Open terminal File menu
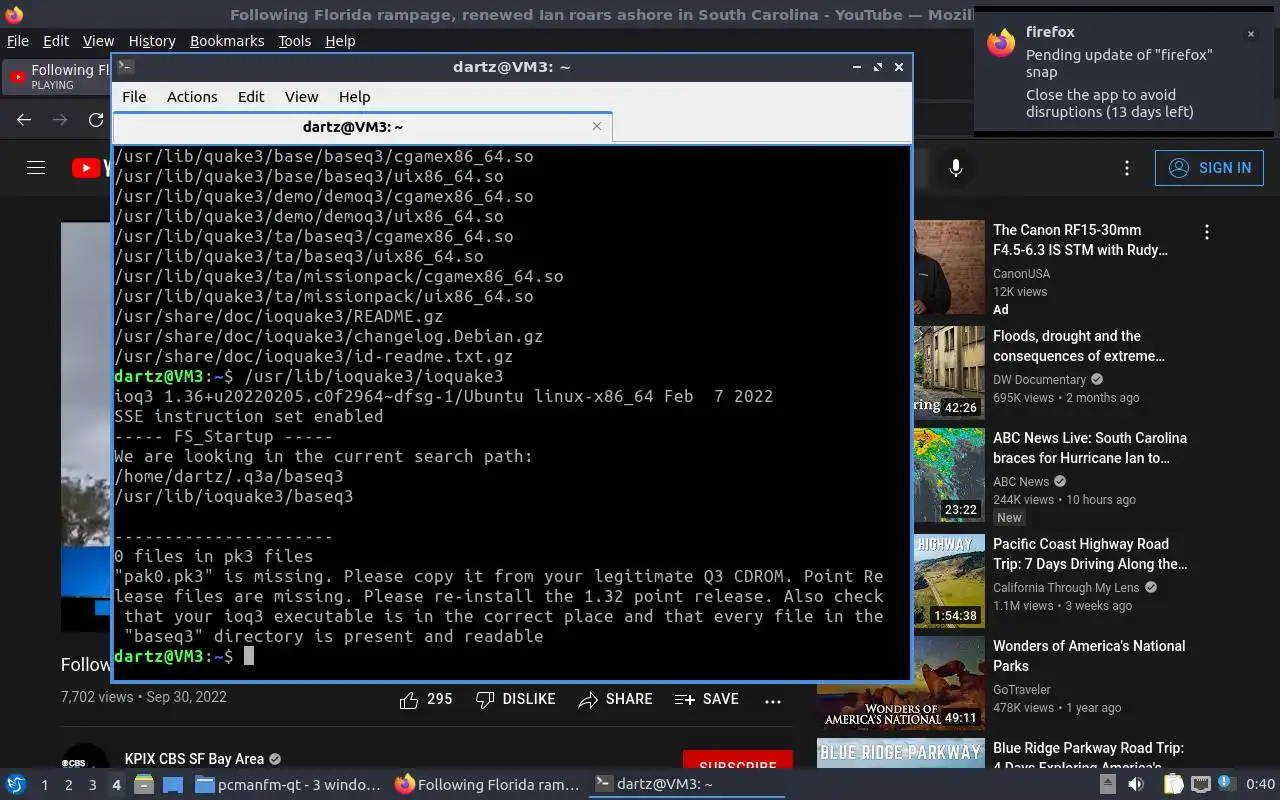The image size is (1280, 800). click(x=134, y=97)
